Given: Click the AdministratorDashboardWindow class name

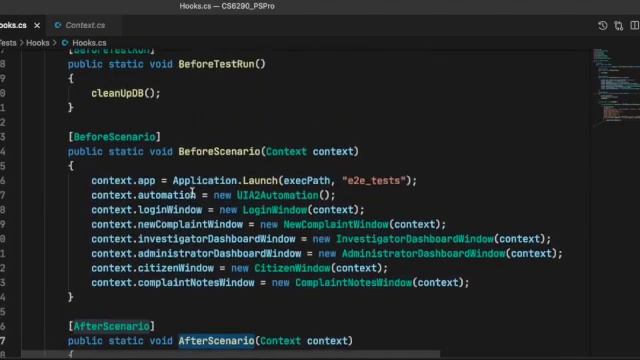Looking at the screenshot, I should pyautogui.click(x=424, y=253).
